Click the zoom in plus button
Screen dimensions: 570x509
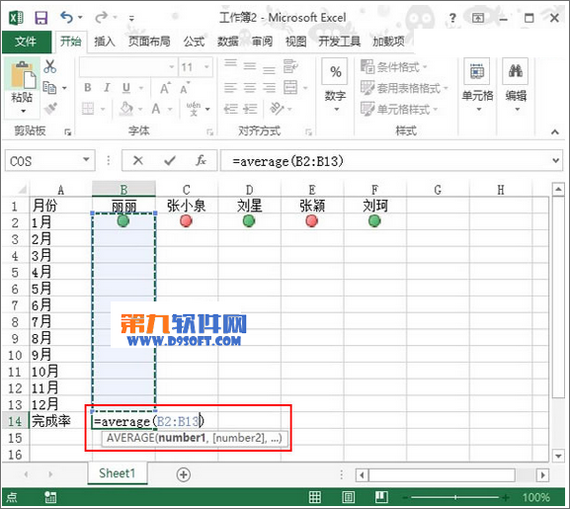506,497
